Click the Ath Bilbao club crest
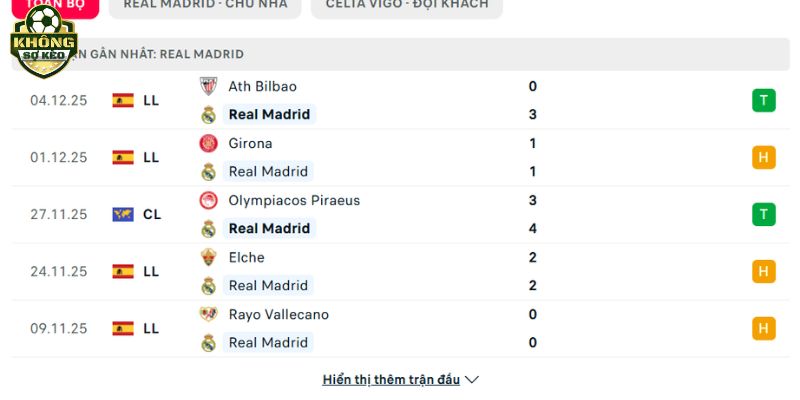This screenshot has height=400, width=800. [208, 86]
